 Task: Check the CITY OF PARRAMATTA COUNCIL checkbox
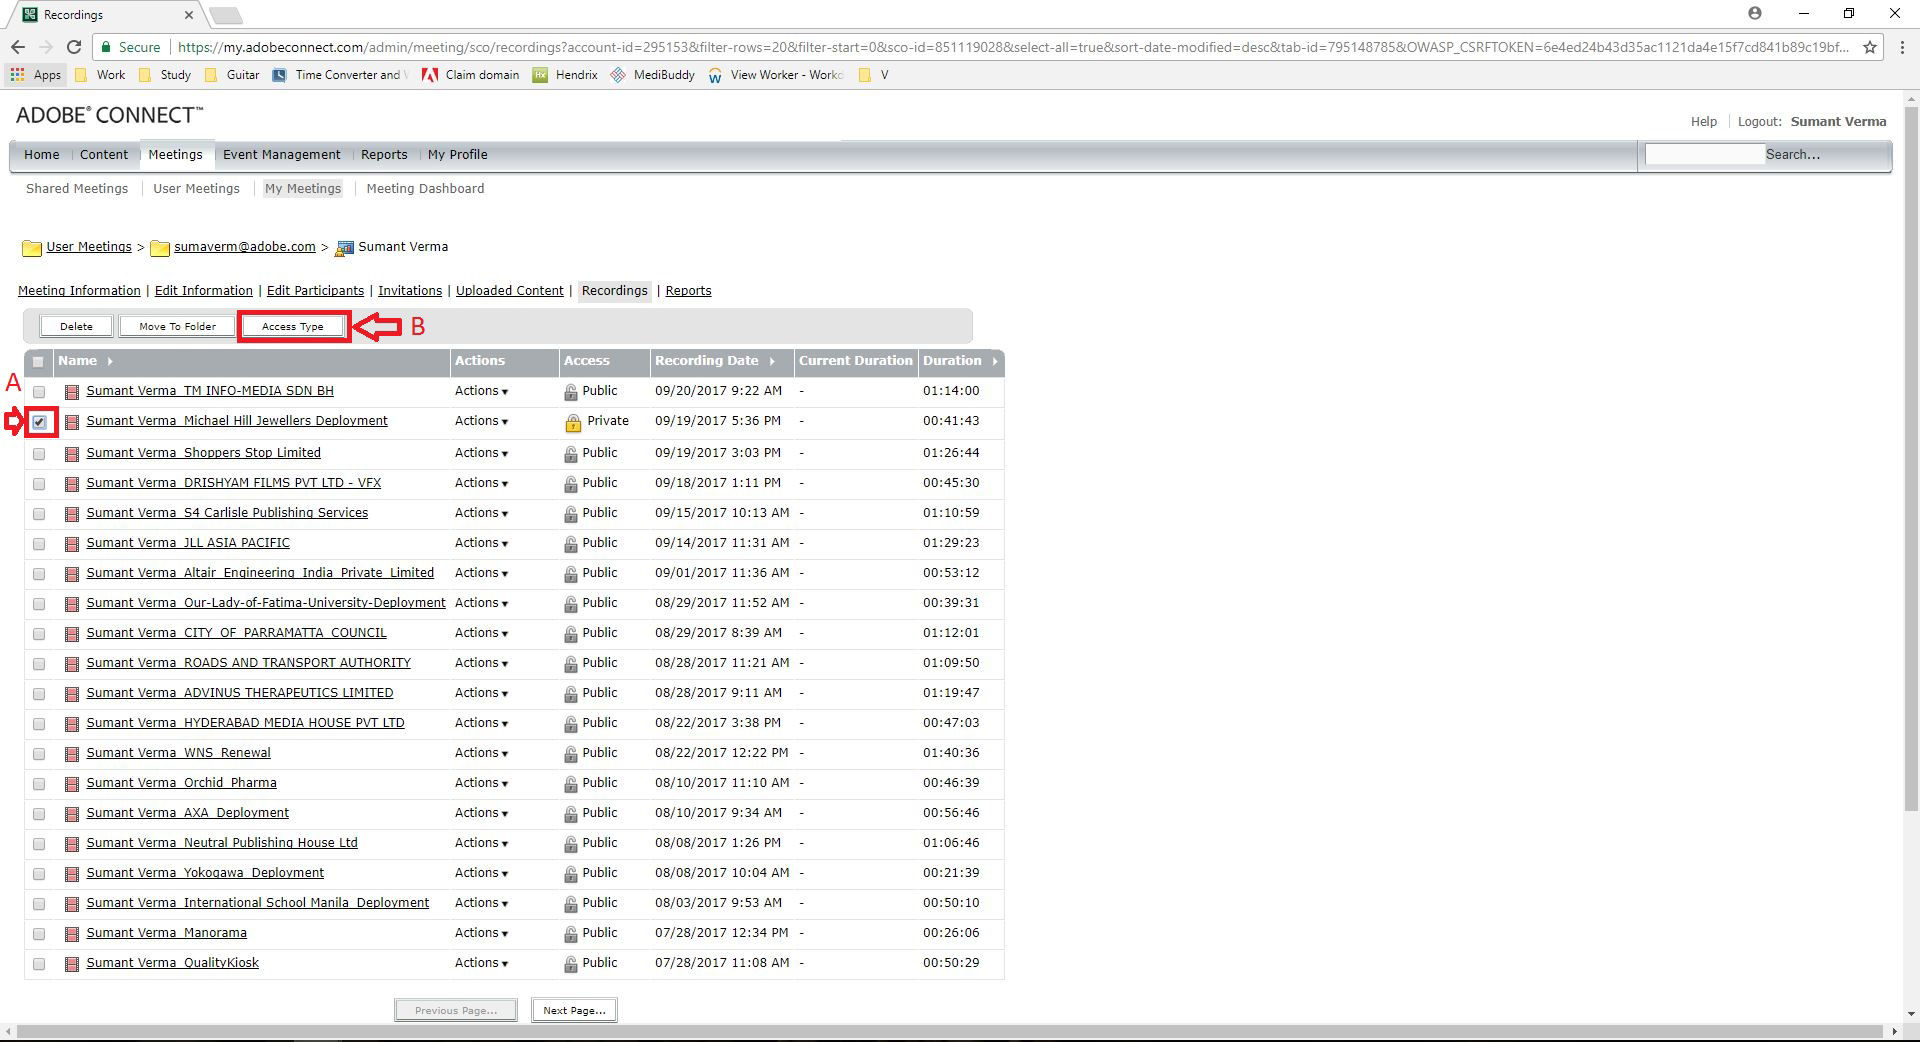click(39, 634)
